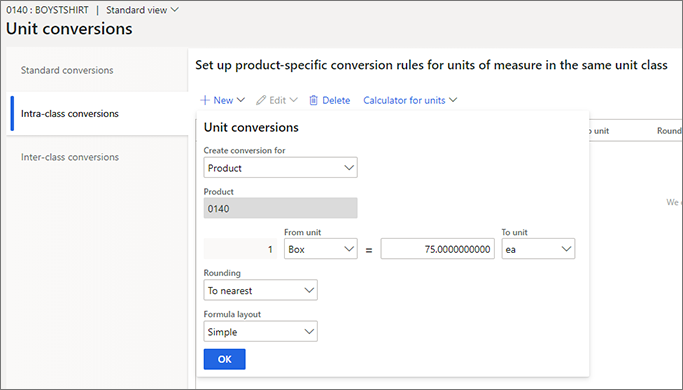The image size is (683, 390).
Task: Click the New label in toolbar
Action: click(x=223, y=100)
